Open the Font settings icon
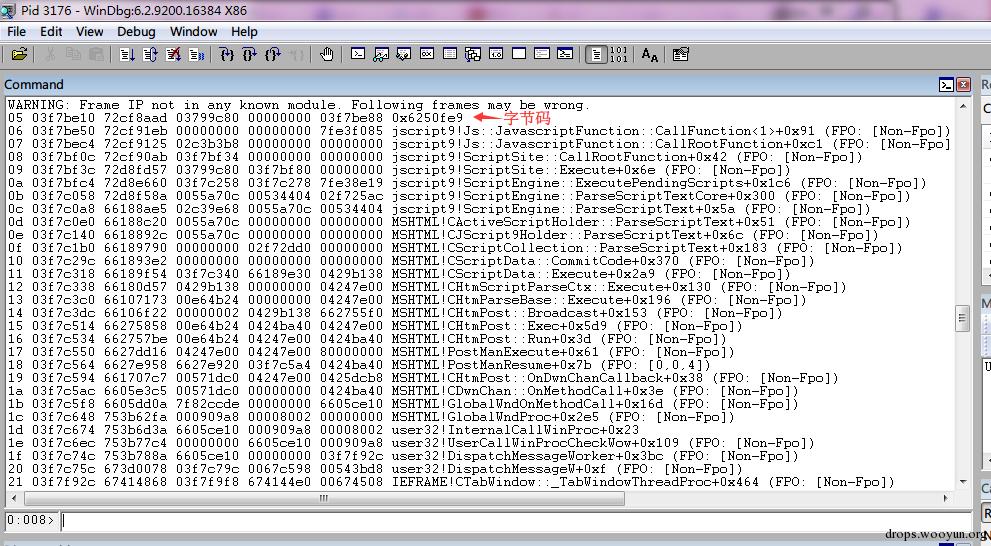991x546 pixels. (x=650, y=55)
